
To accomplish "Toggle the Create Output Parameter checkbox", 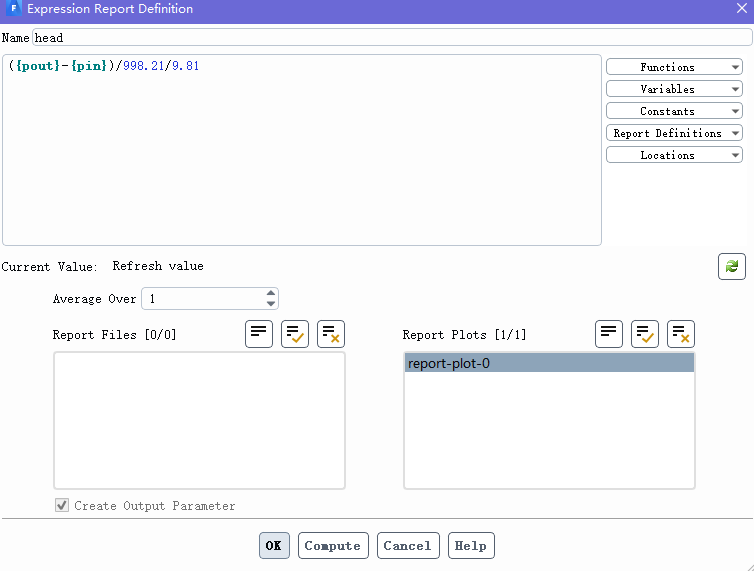I will pyautogui.click(x=62, y=506).
